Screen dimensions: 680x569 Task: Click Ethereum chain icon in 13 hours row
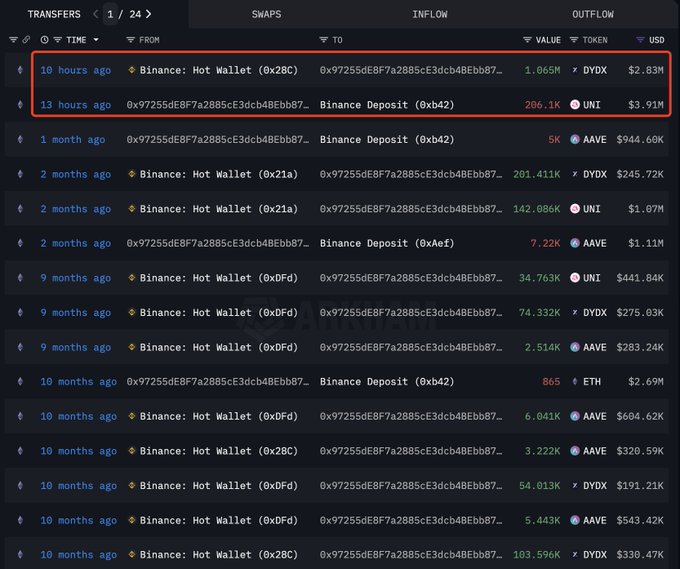[20, 105]
